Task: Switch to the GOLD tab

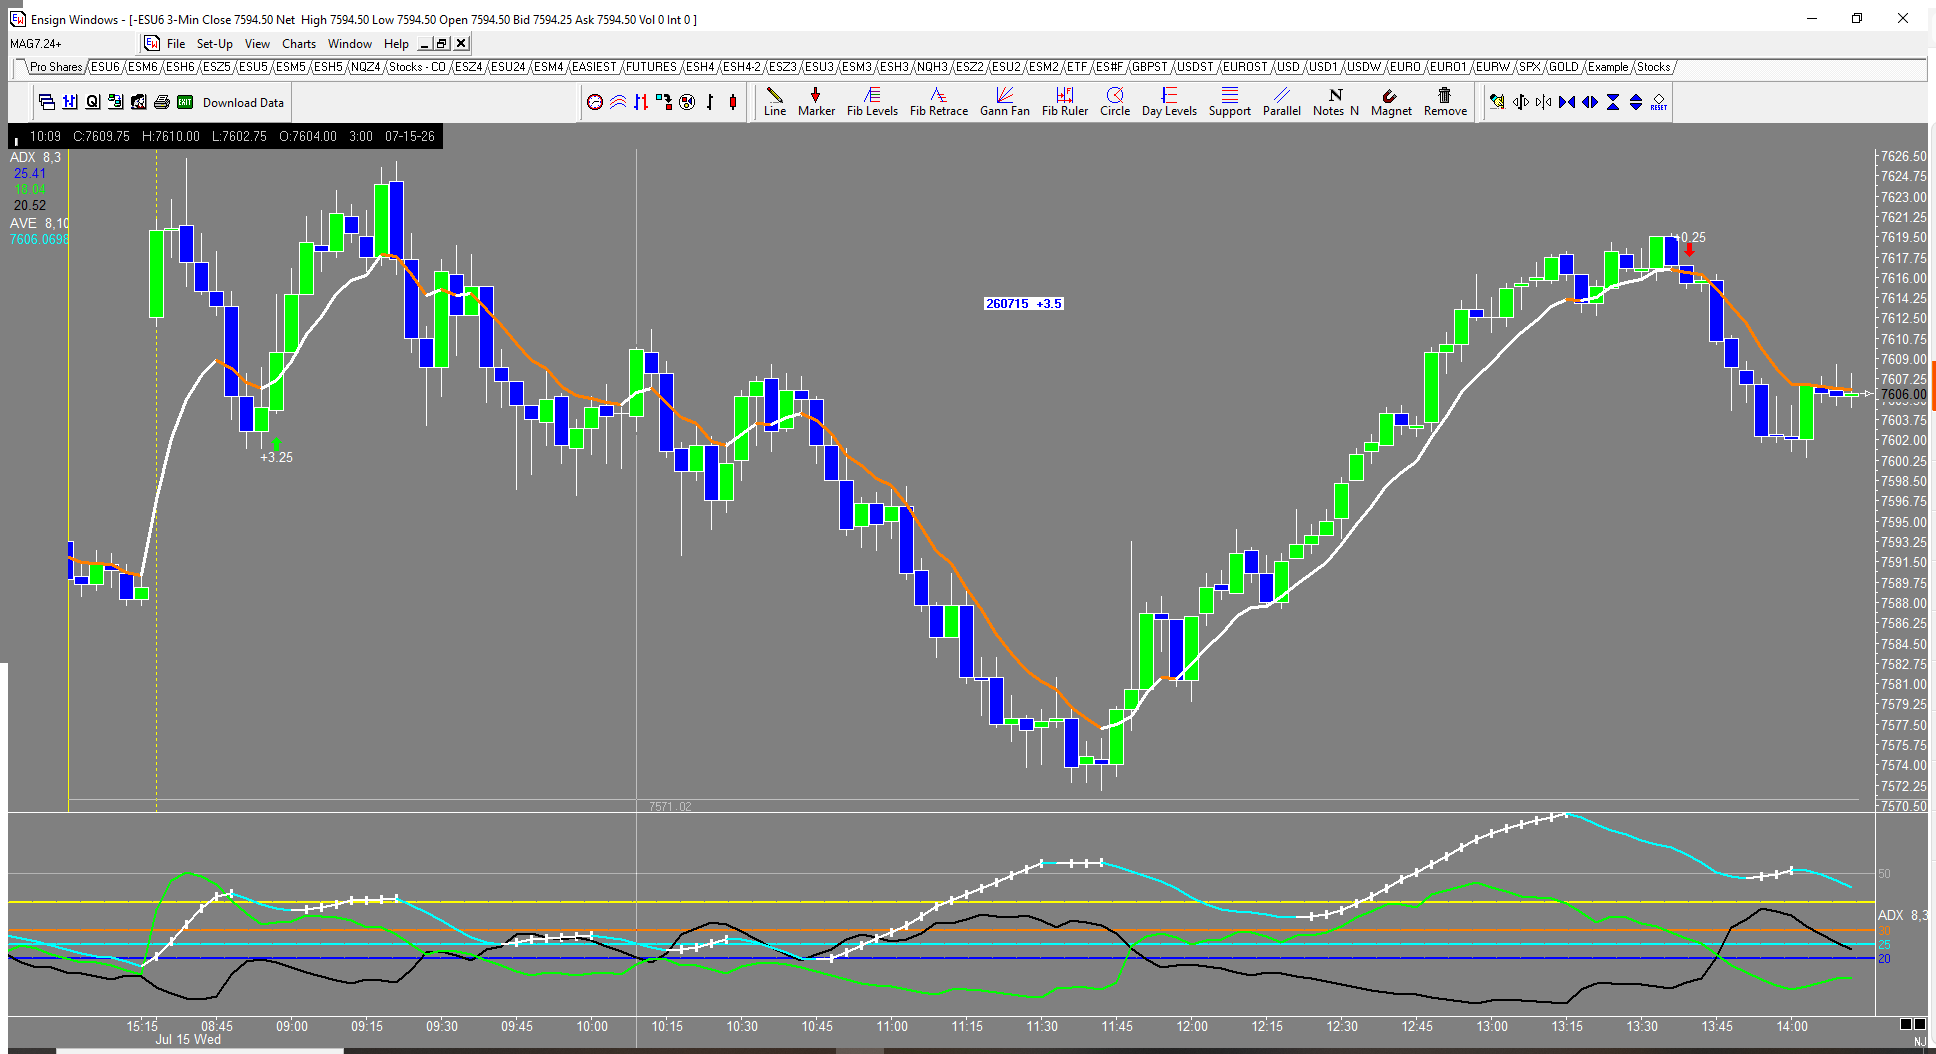Action: pos(1564,67)
